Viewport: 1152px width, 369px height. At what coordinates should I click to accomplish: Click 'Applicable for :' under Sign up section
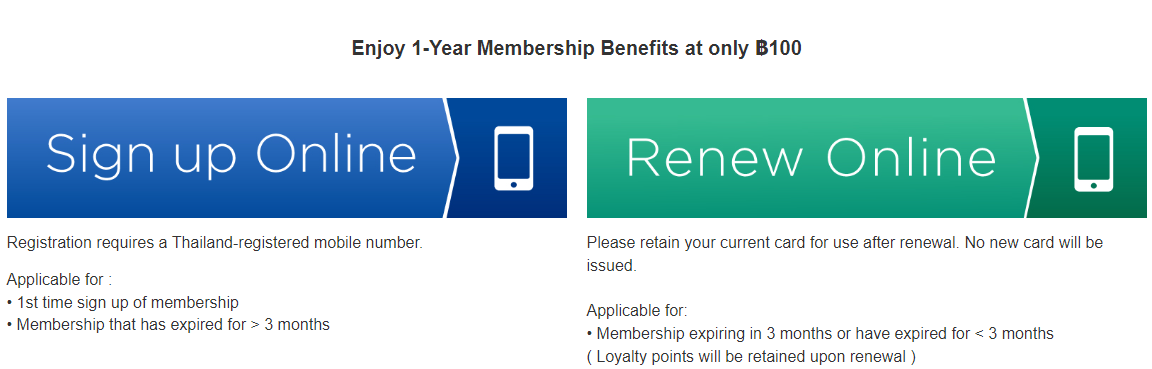coord(59,280)
